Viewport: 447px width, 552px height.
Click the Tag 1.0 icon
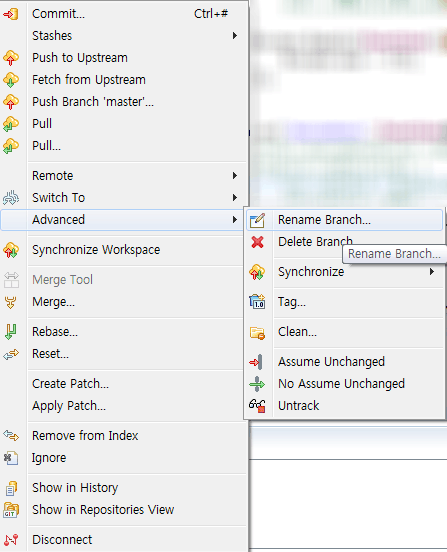point(257,302)
